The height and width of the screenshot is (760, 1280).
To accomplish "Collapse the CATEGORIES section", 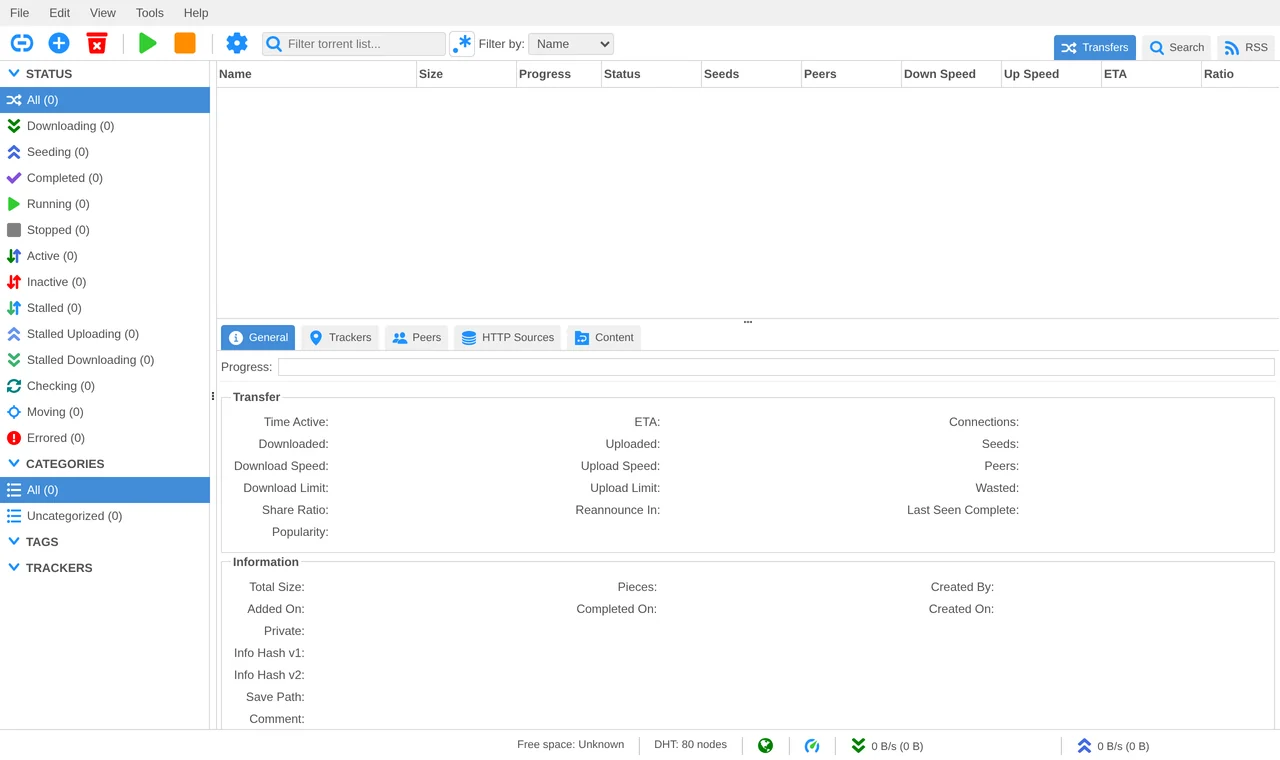I will tap(14, 464).
